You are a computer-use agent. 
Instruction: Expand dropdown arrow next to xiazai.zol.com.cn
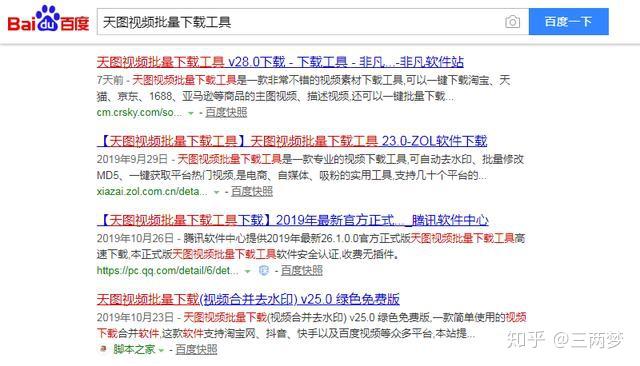click(216, 192)
